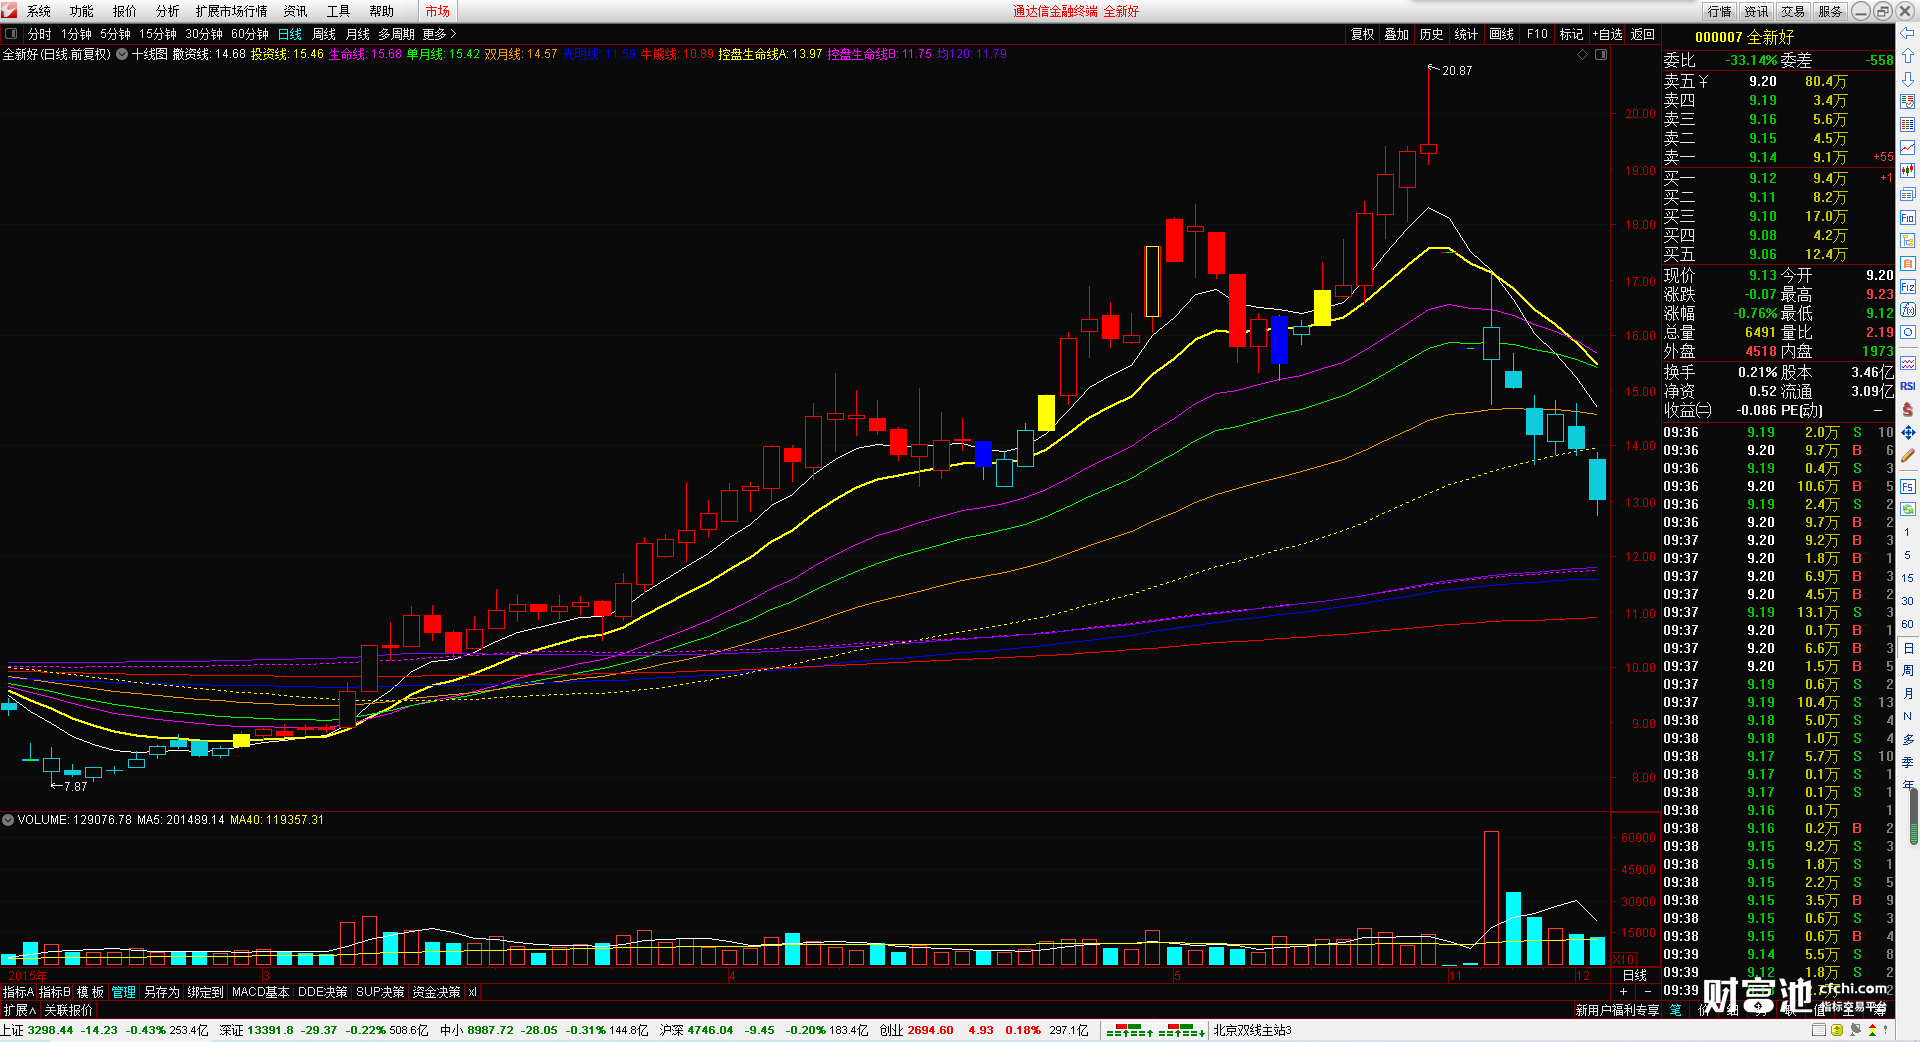Viewport: 1920px width, 1042px height.
Task: Click the green refresh icon in sidebar
Action: [x=1908, y=509]
